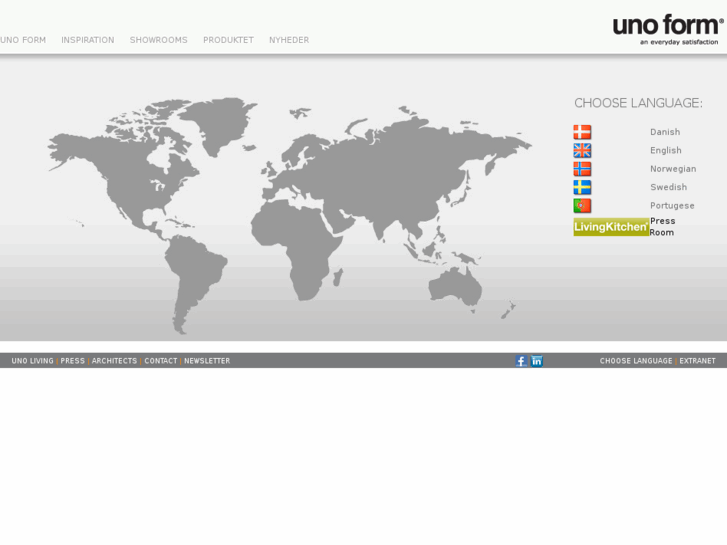Click the Portugese language link
727x545 pixels.
click(x=672, y=205)
